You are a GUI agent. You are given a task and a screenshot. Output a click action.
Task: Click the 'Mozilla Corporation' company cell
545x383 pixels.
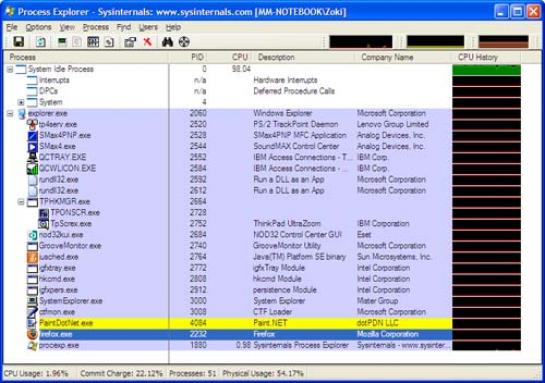pyautogui.click(x=388, y=334)
